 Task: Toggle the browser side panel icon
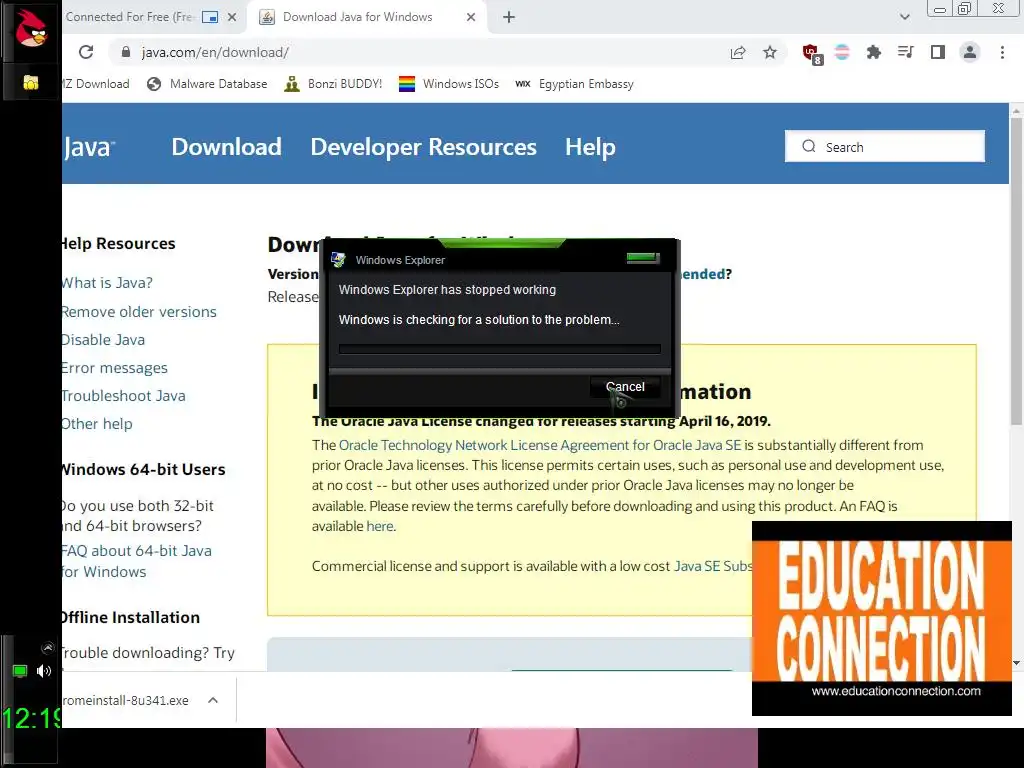938,52
